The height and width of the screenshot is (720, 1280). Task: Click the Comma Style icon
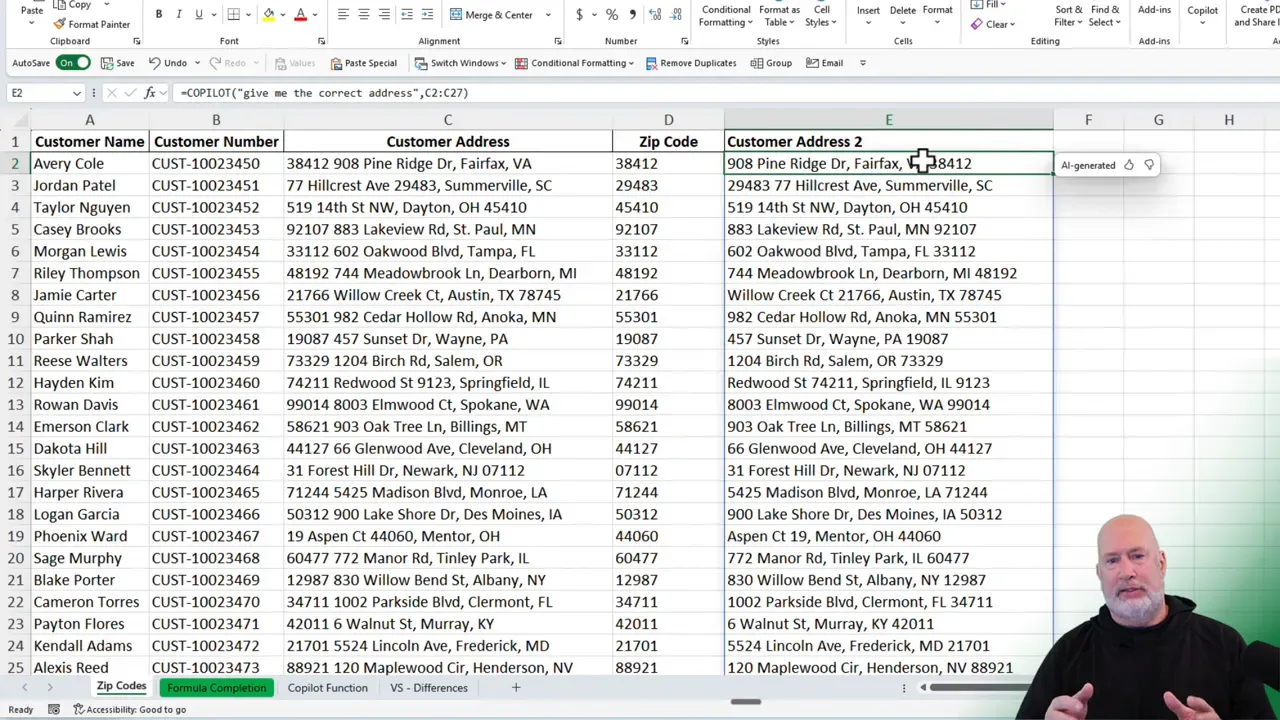634,13
